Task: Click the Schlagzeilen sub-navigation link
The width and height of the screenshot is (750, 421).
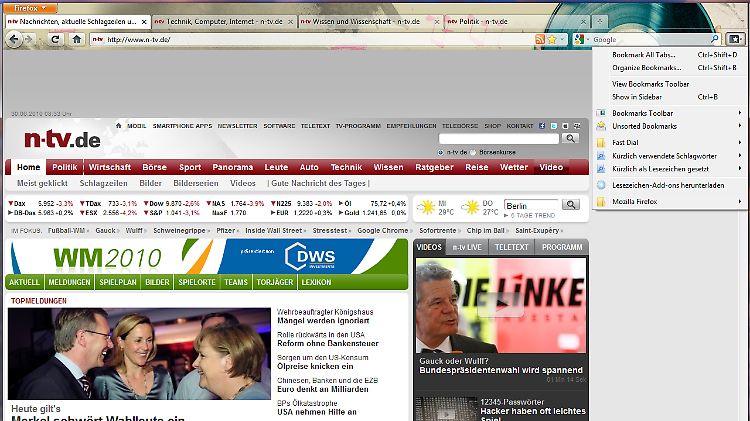Action: [x=104, y=183]
